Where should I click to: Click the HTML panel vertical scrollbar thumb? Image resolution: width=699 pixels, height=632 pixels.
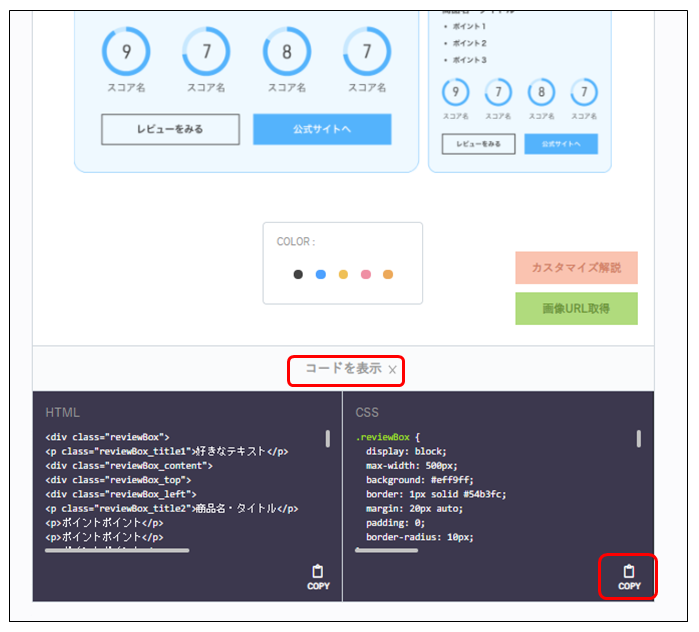click(328, 439)
